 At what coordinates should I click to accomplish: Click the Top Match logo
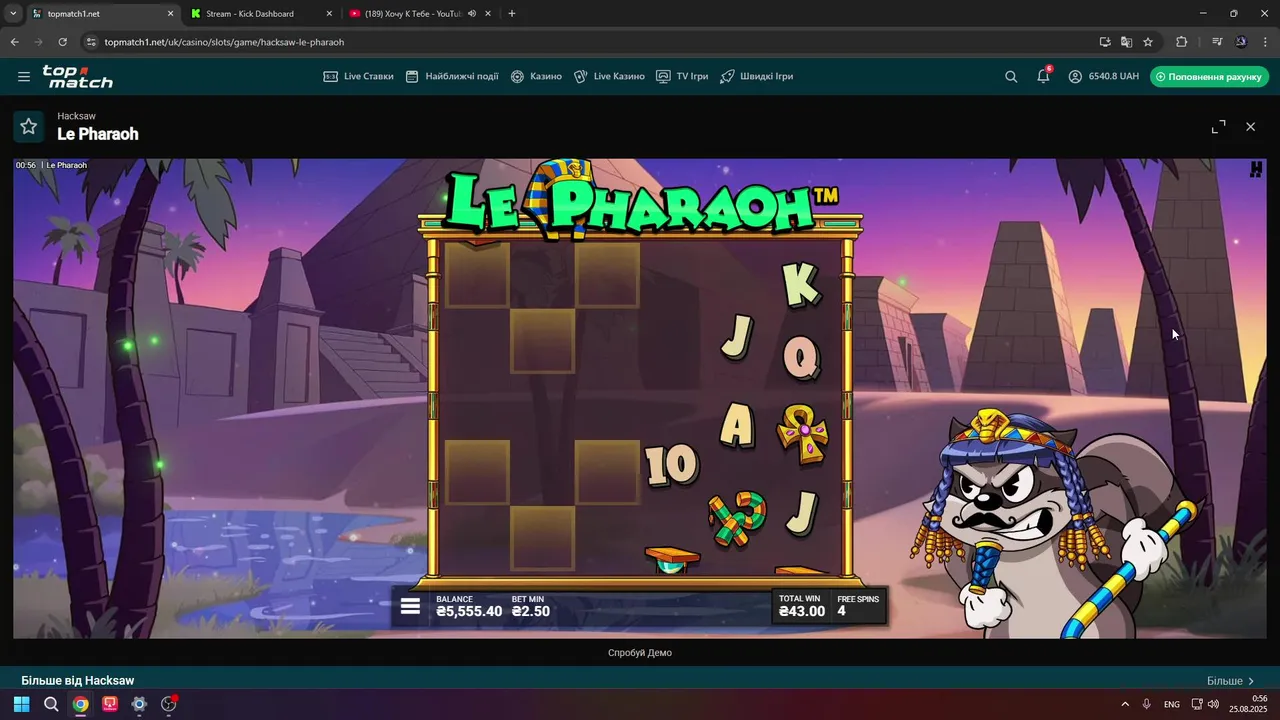[x=77, y=76]
